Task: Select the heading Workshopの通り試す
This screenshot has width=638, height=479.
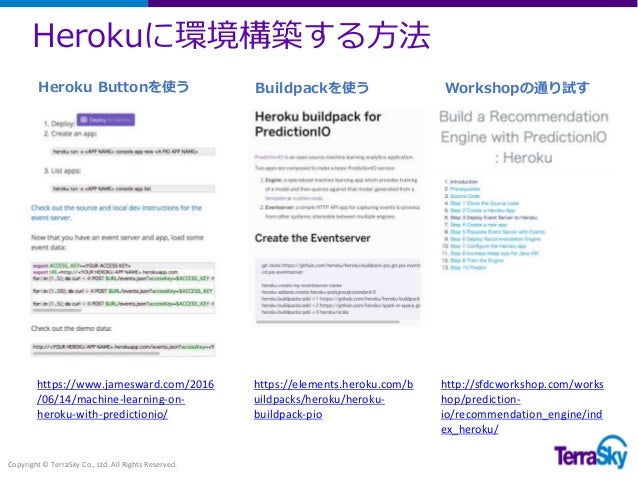Action: [x=517, y=87]
